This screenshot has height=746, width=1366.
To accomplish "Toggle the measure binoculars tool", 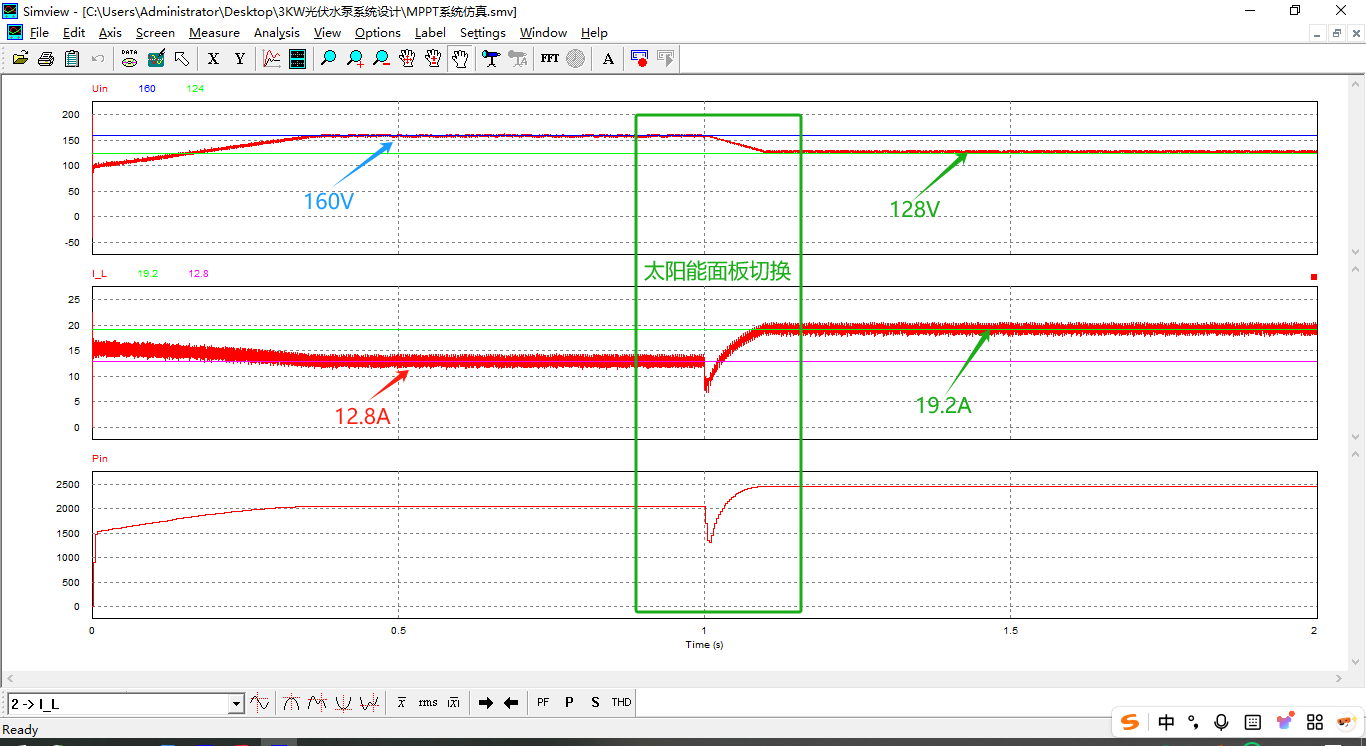I will (490, 59).
